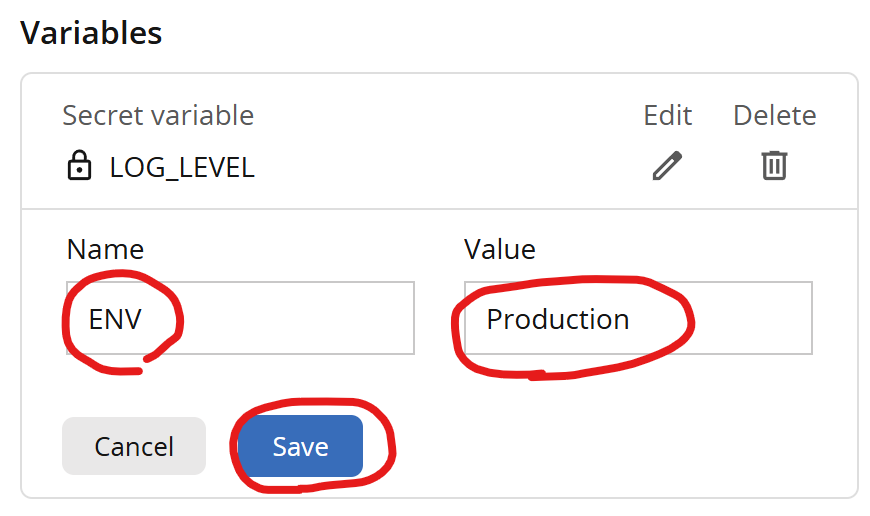This screenshot has width=870, height=516.
Task: Click the "Delete" label above the trash can
Action: (x=774, y=116)
